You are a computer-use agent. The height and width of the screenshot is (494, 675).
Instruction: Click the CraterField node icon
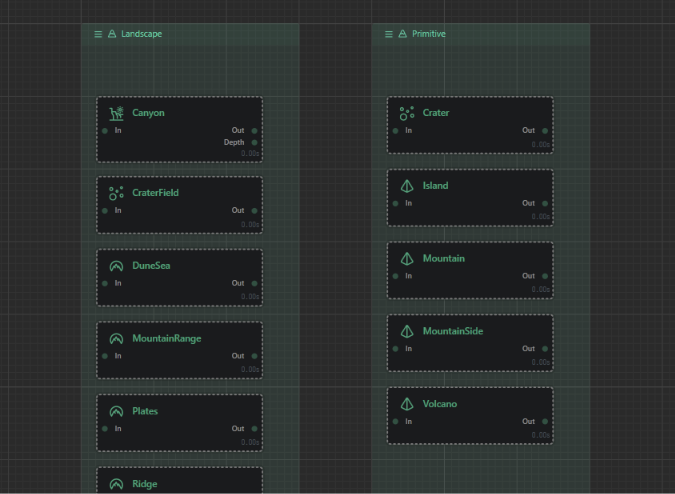116,193
